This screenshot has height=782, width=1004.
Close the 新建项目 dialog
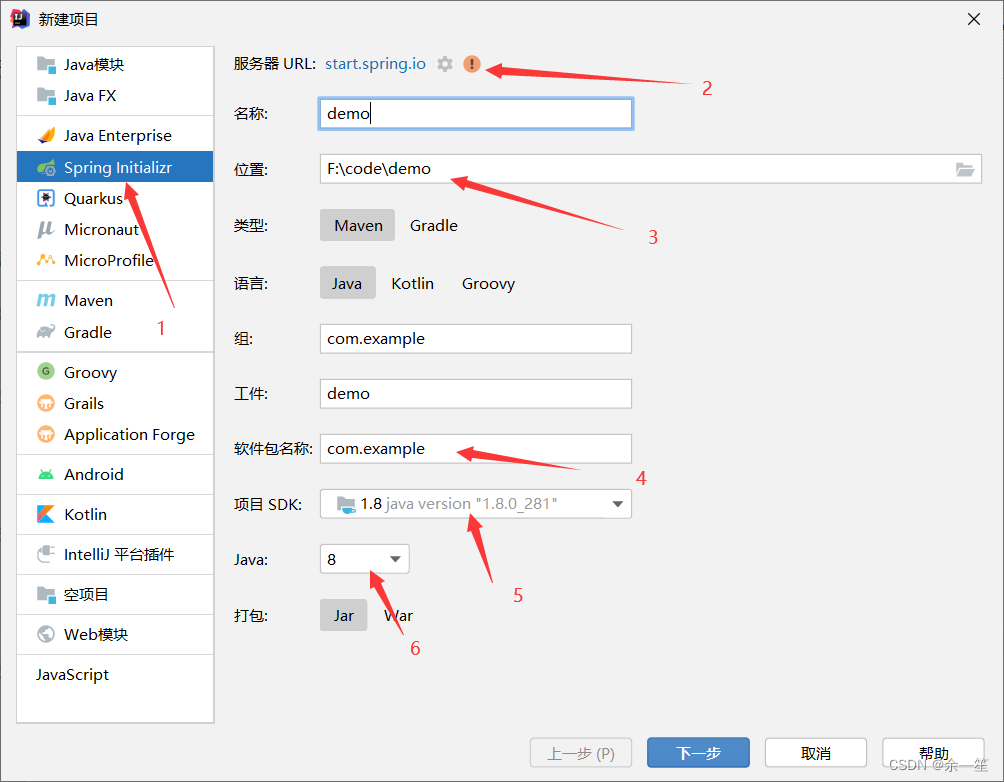(x=974, y=19)
